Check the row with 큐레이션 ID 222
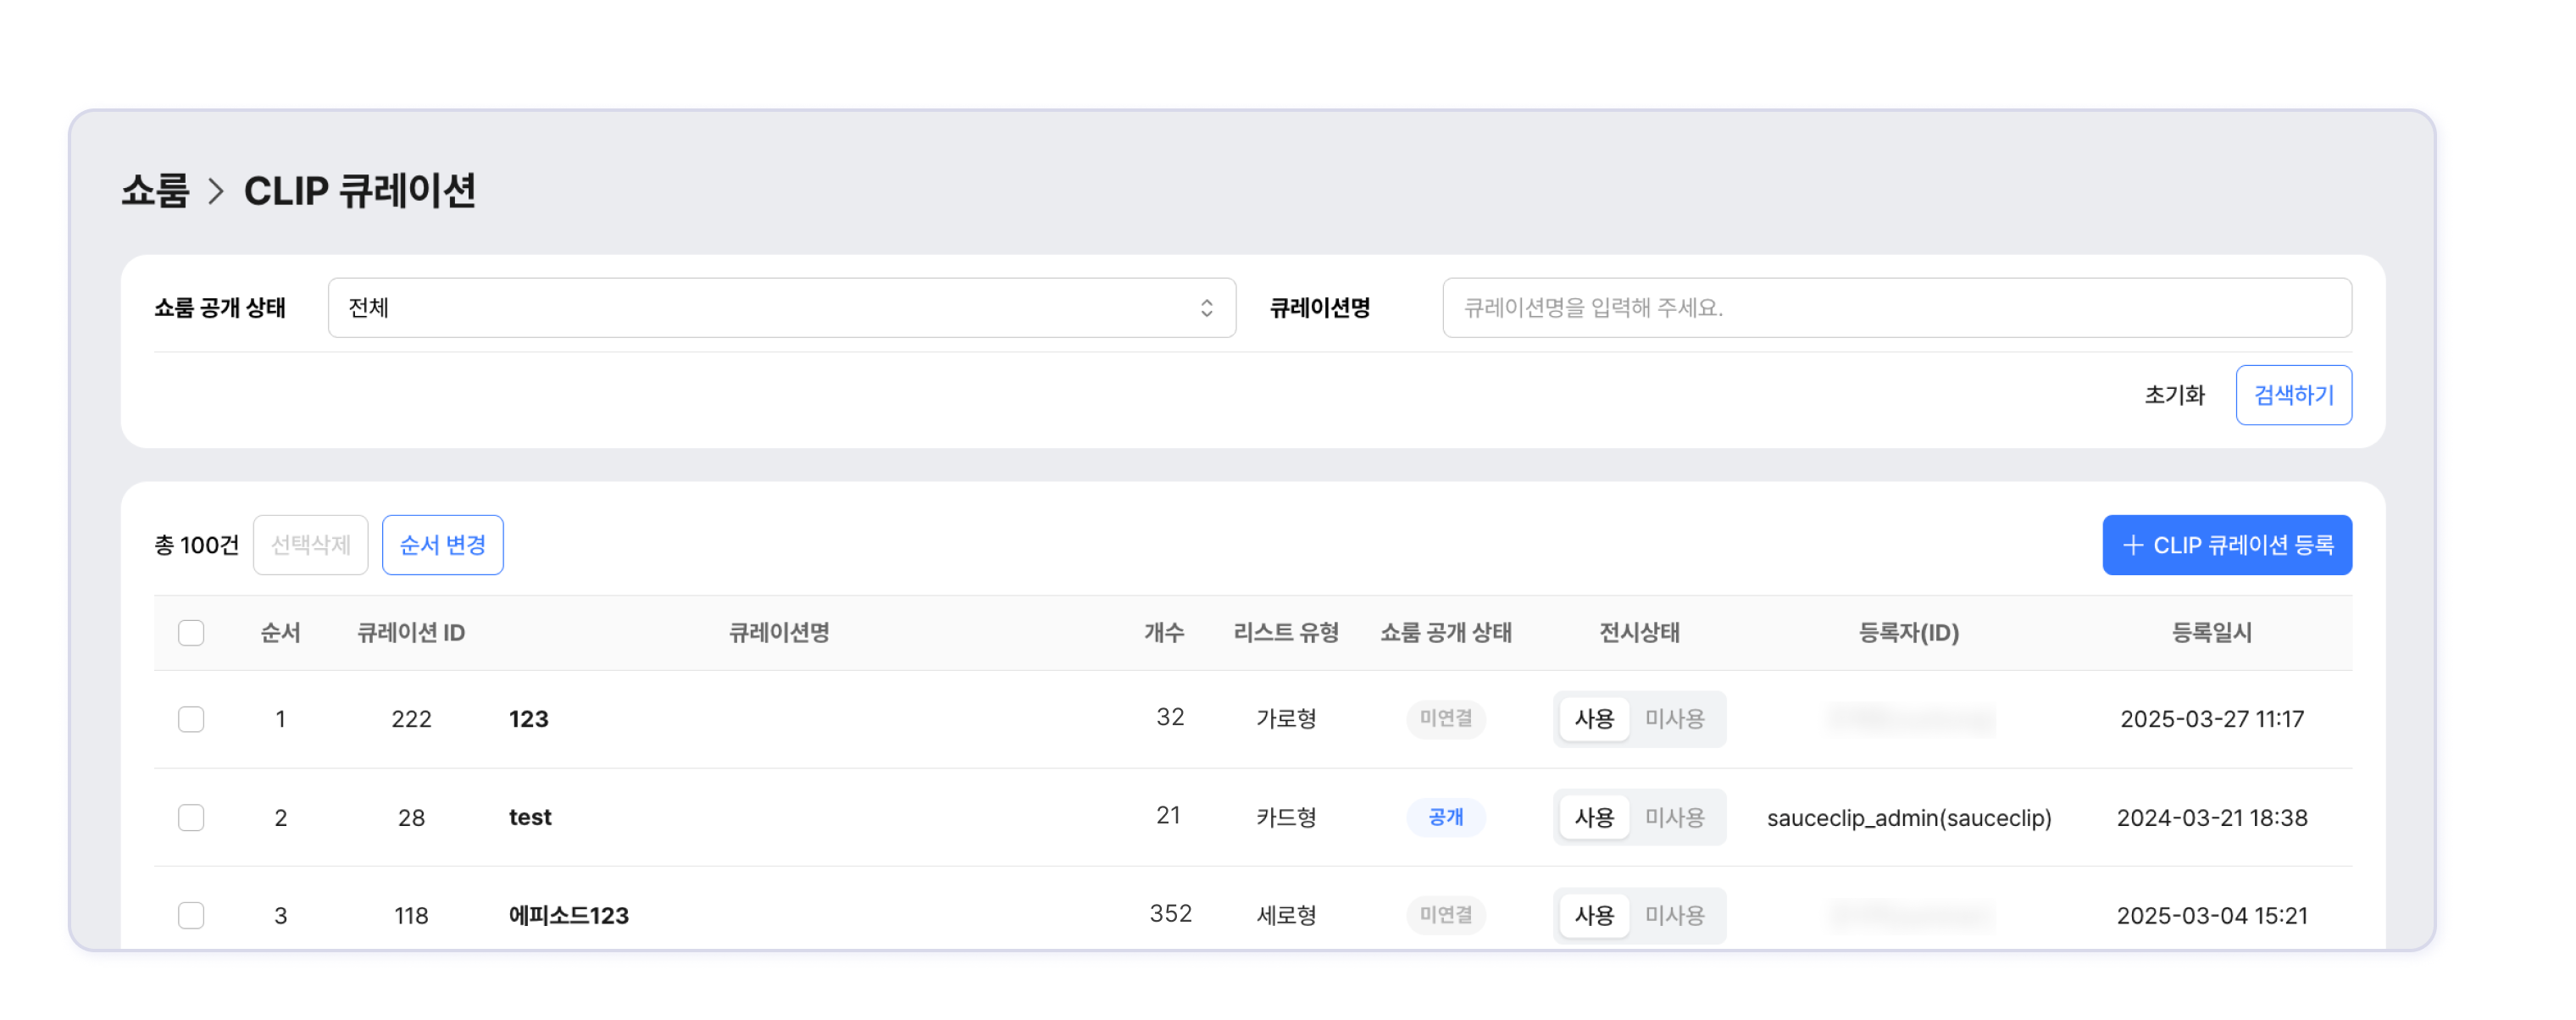The width and height of the screenshot is (2576, 1020). 191,719
